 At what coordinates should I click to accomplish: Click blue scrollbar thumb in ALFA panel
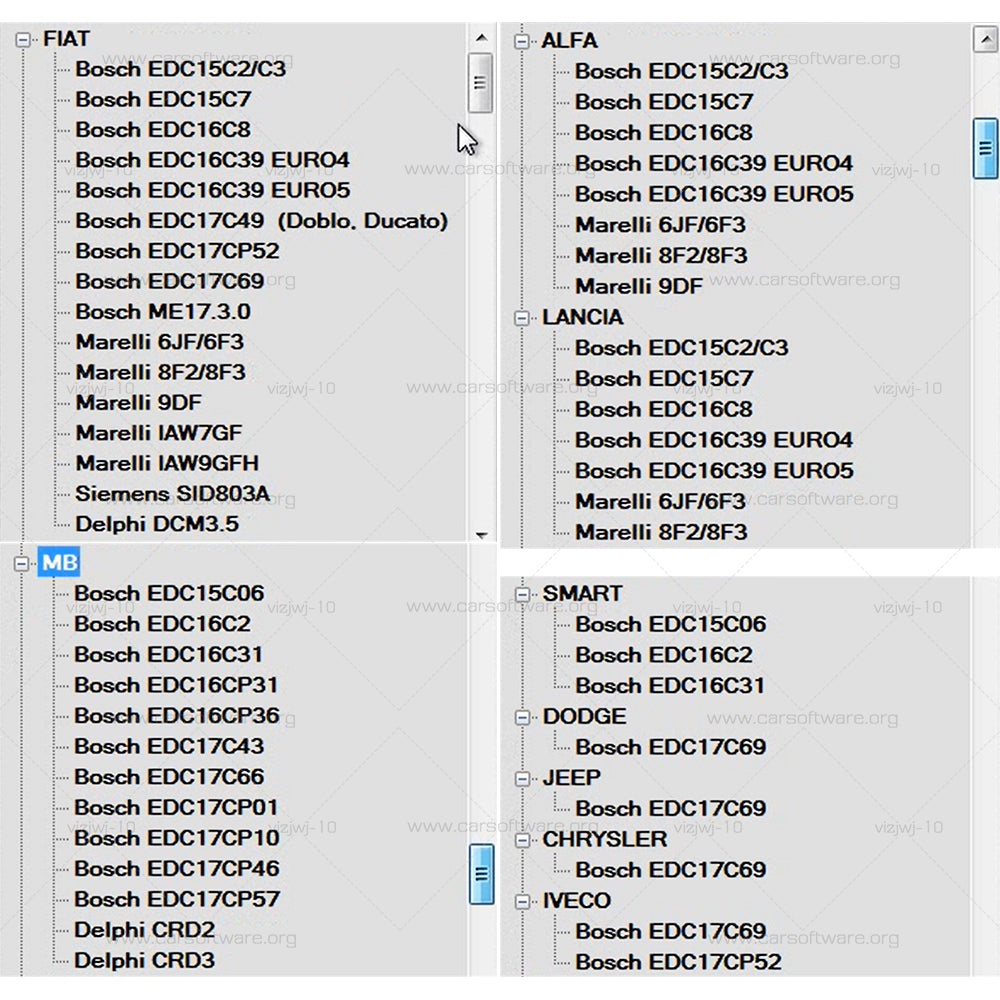(985, 148)
